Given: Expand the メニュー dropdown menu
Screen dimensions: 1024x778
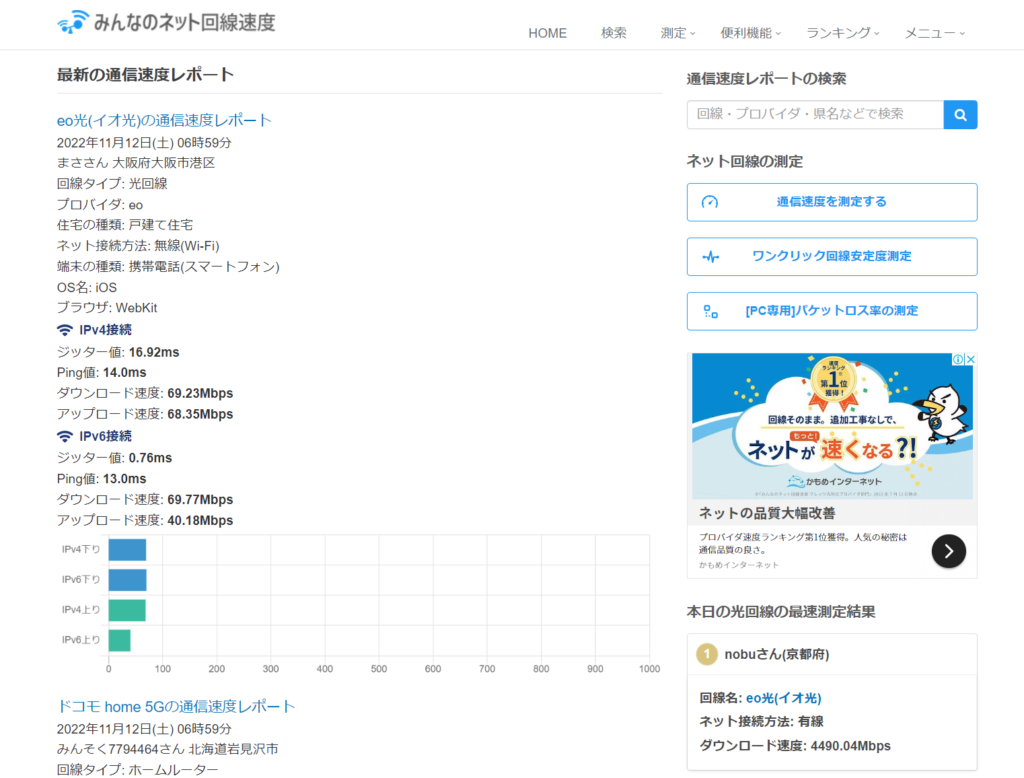Looking at the screenshot, I should click(935, 33).
